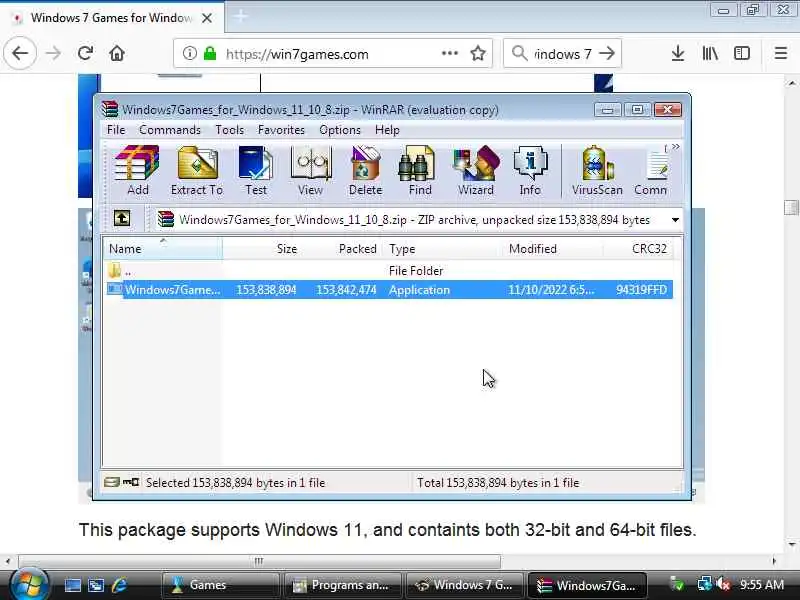Image resolution: width=800 pixels, height=600 pixels.
Task: Select the parent folder '..' row
Action: (x=389, y=271)
